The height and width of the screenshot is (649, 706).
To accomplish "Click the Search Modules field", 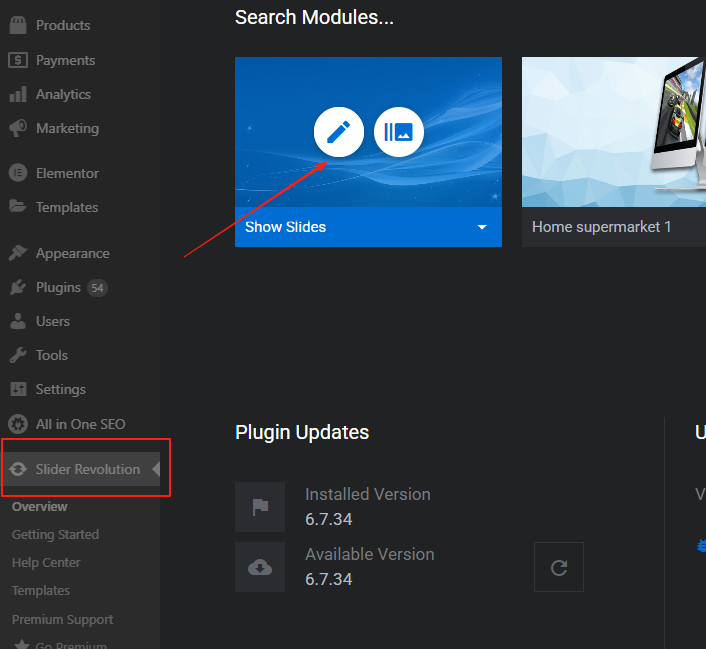I will pos(314,17).
